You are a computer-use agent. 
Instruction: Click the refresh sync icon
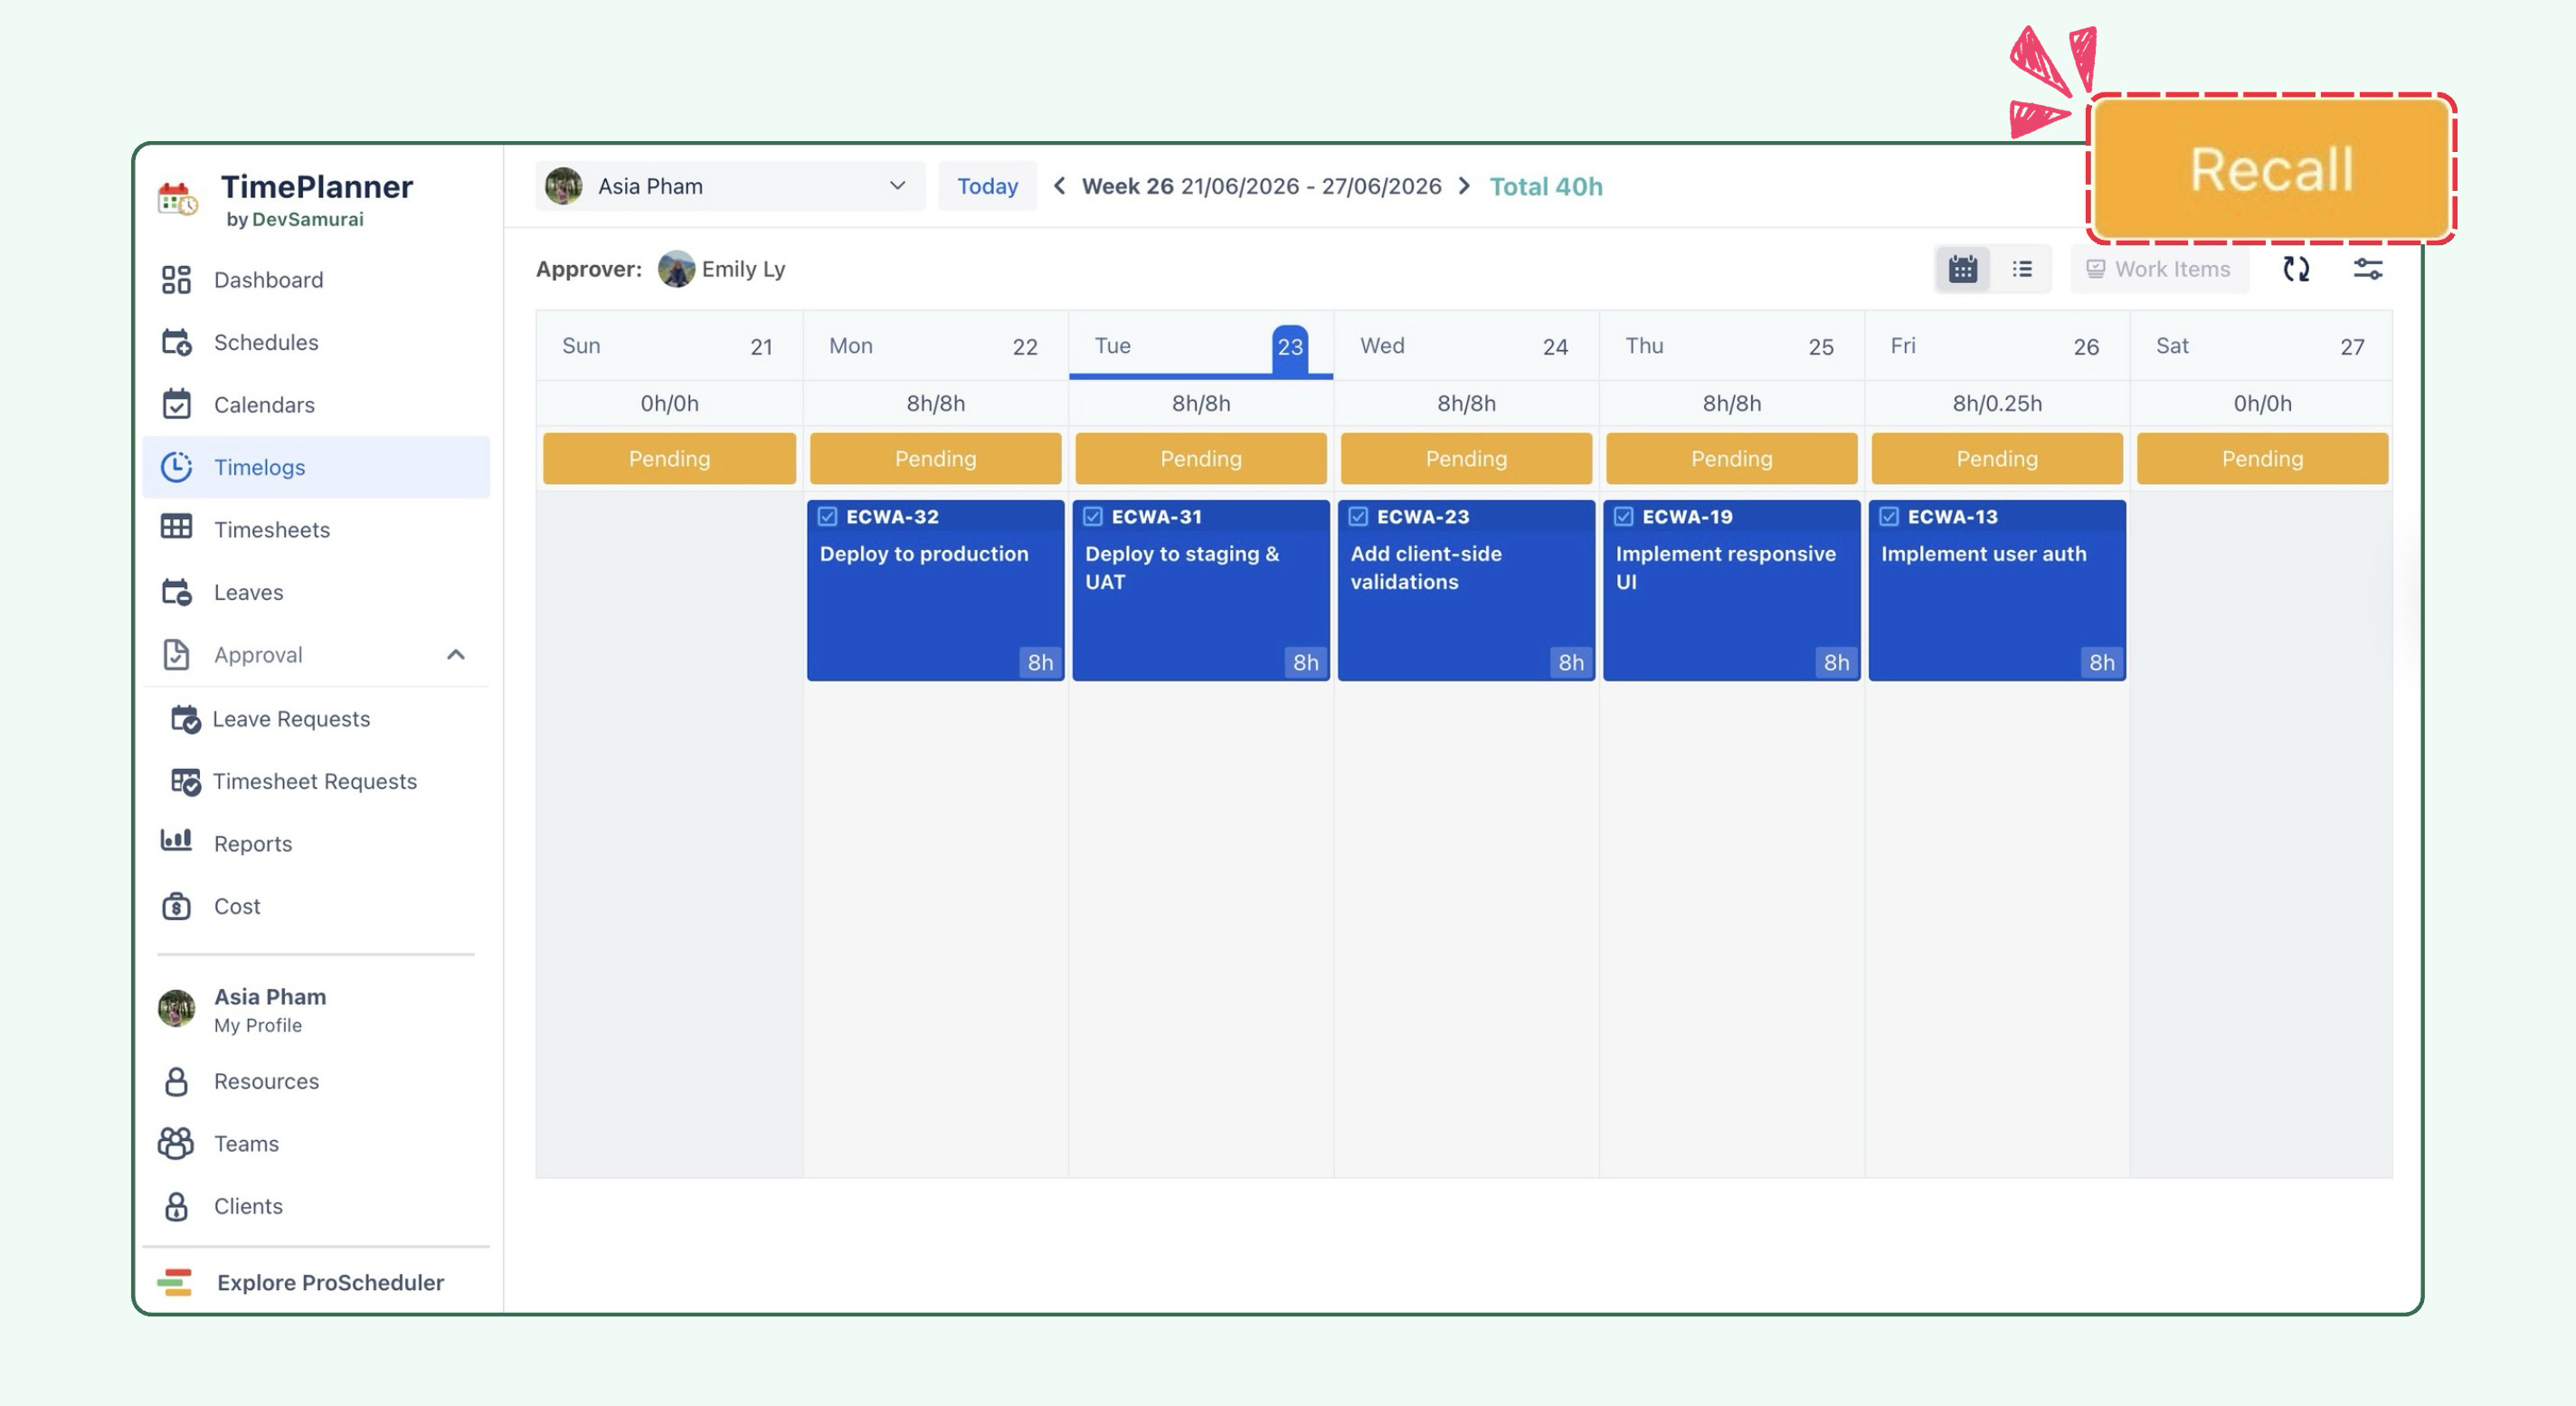tap(2295, 269)
